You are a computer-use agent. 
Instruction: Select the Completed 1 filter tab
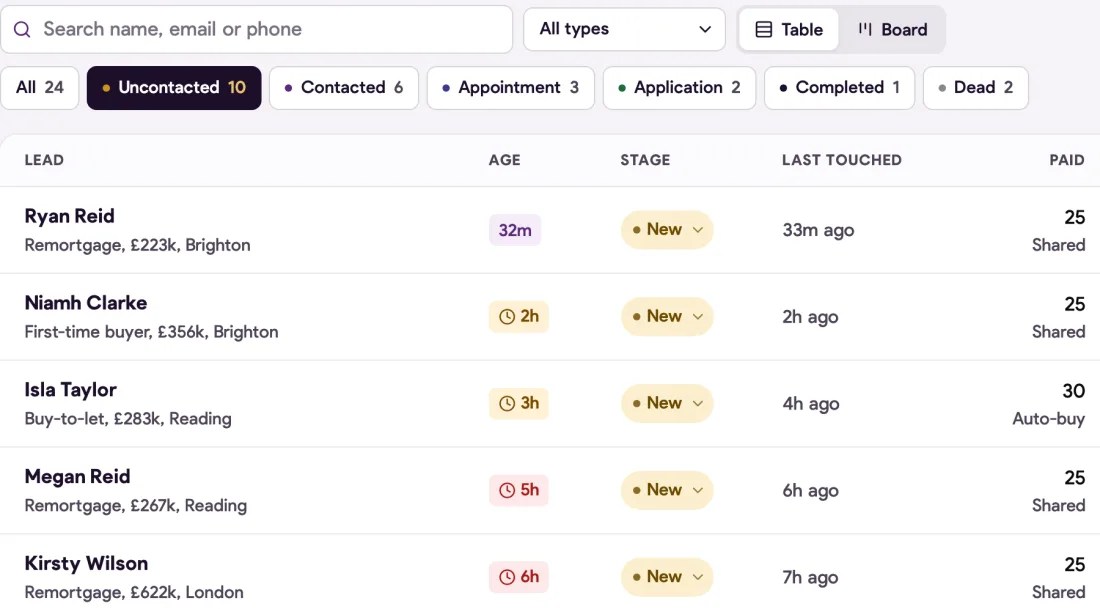point(839,88)
